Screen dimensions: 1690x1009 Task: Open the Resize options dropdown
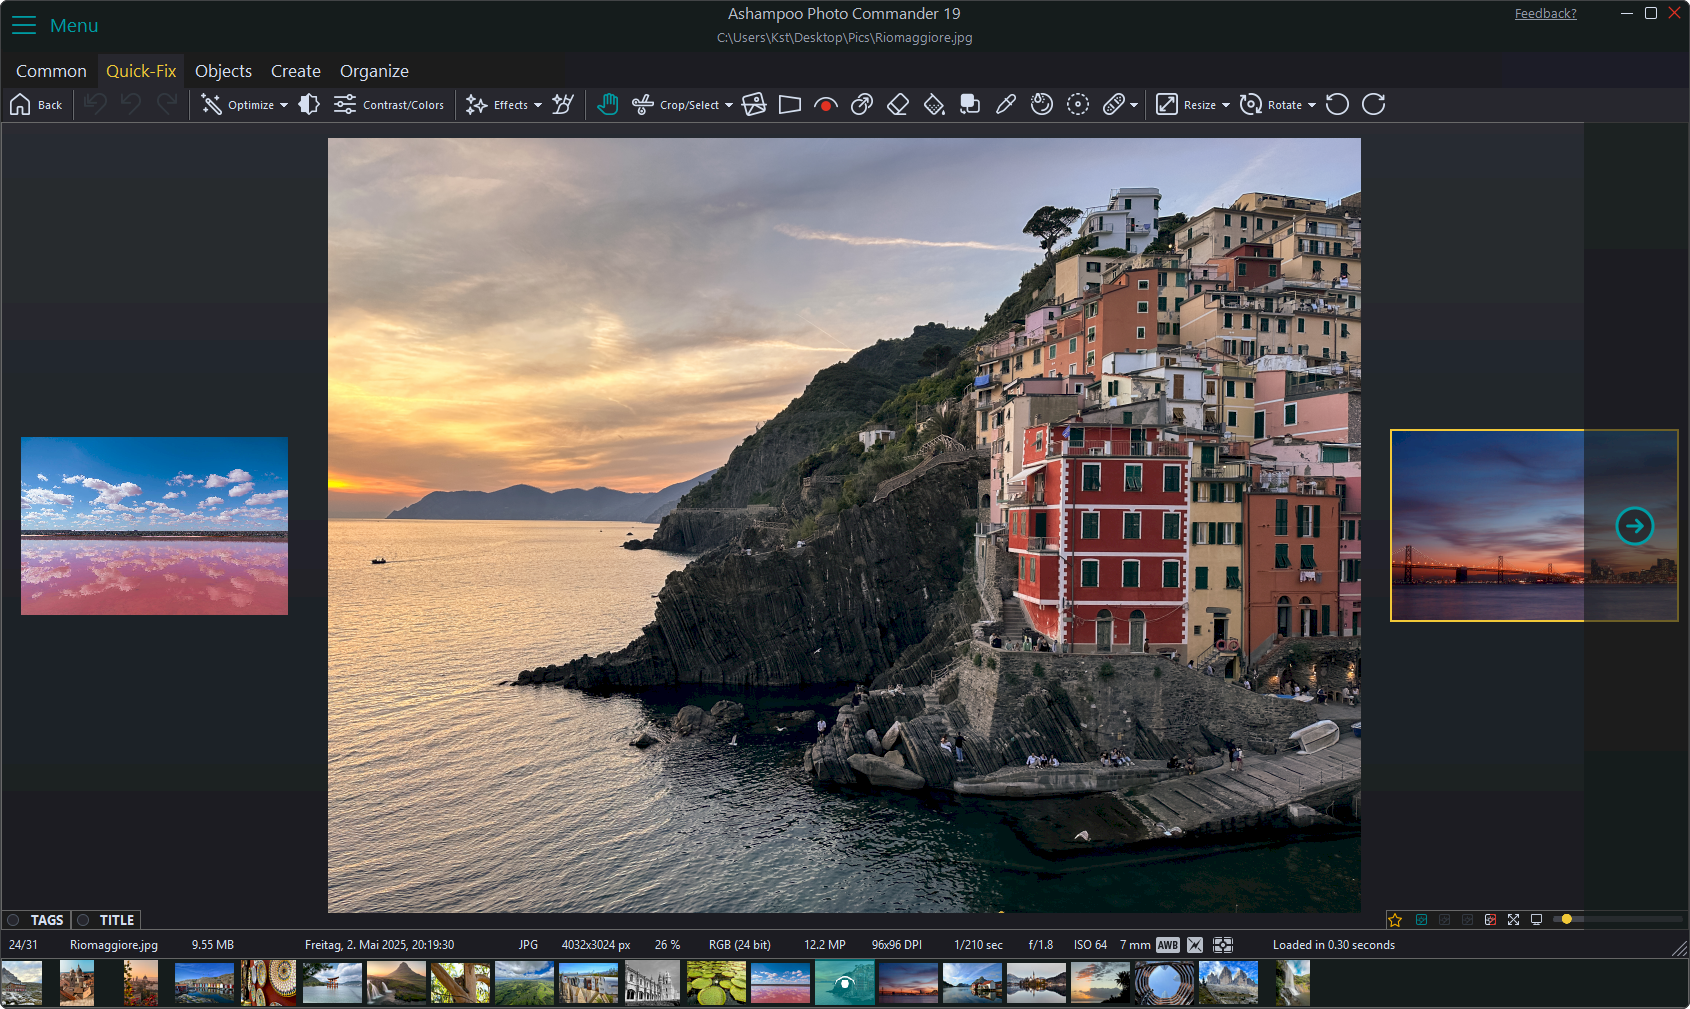tap(1224, 104)
